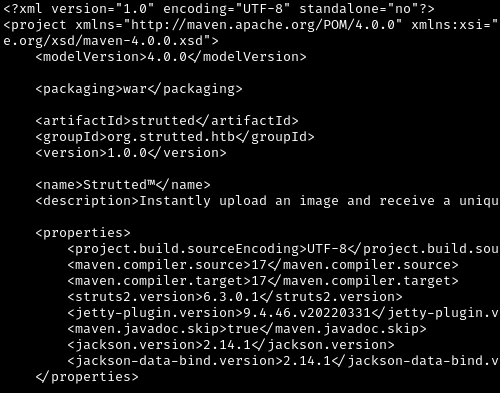Screen dimensions: 500x393
Task: Click the modelVersion value 4.0.0
Action: point(167,57)
